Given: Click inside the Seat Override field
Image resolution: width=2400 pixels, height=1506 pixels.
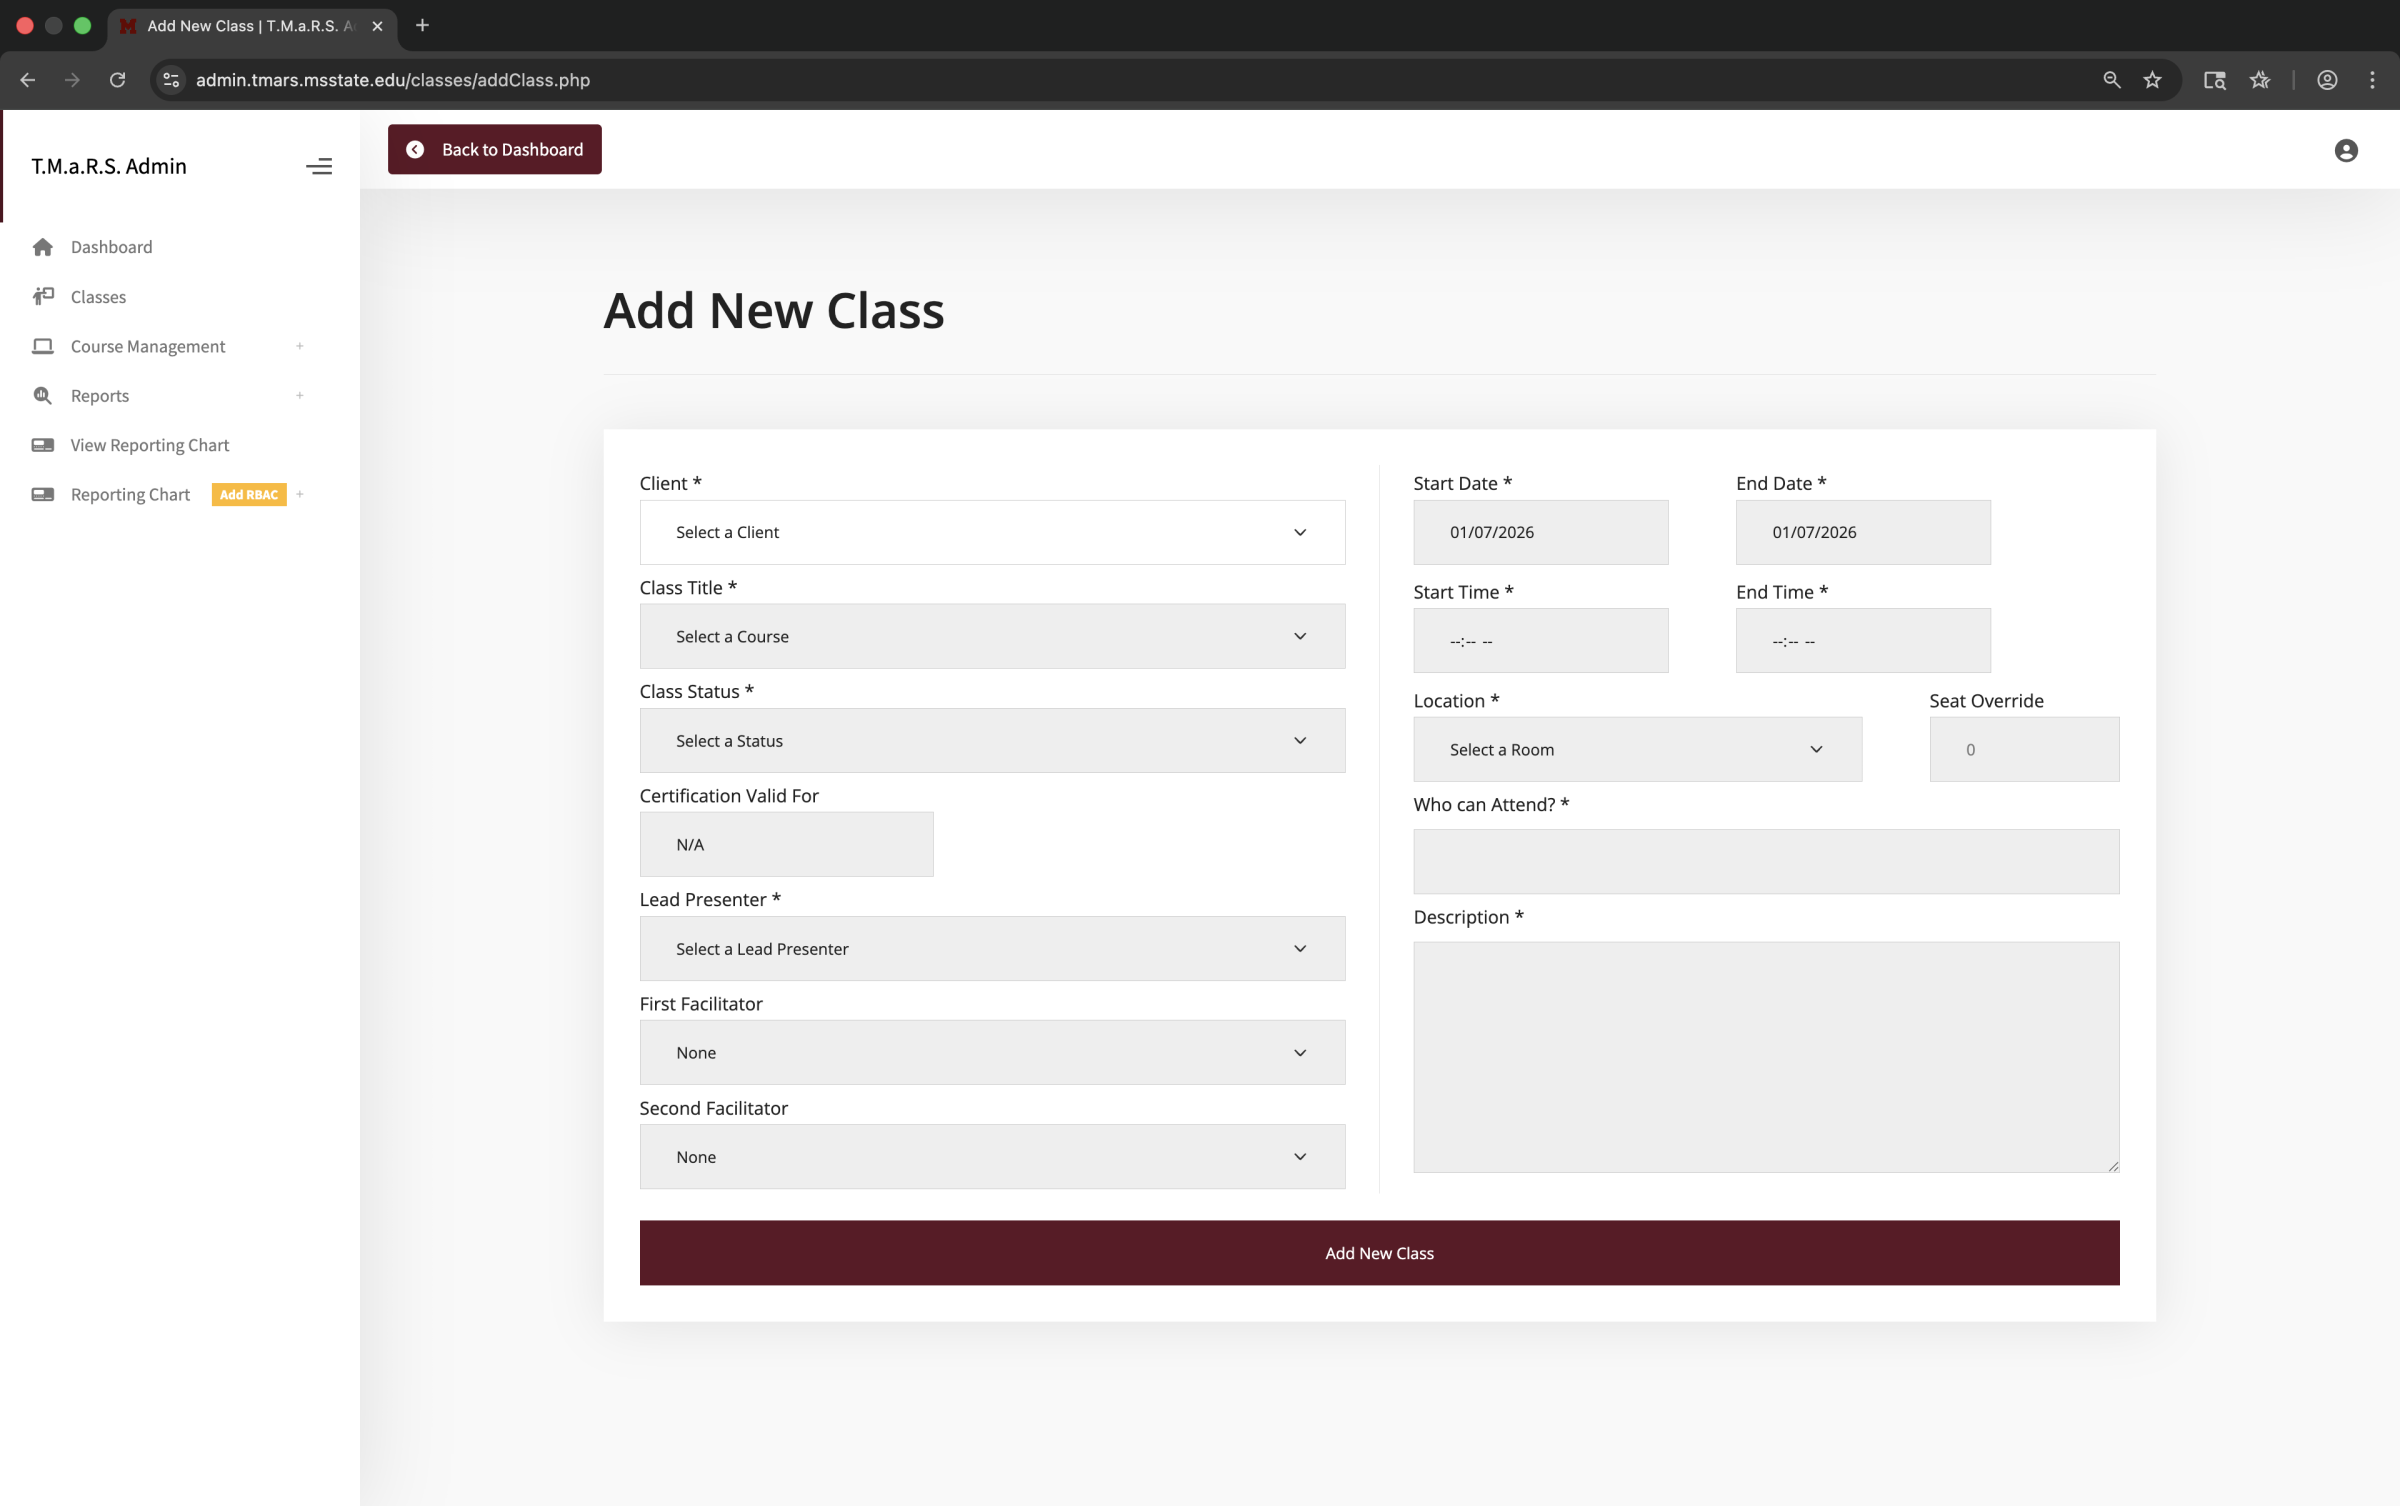Looking at the screenshot, I should 2024,748.
